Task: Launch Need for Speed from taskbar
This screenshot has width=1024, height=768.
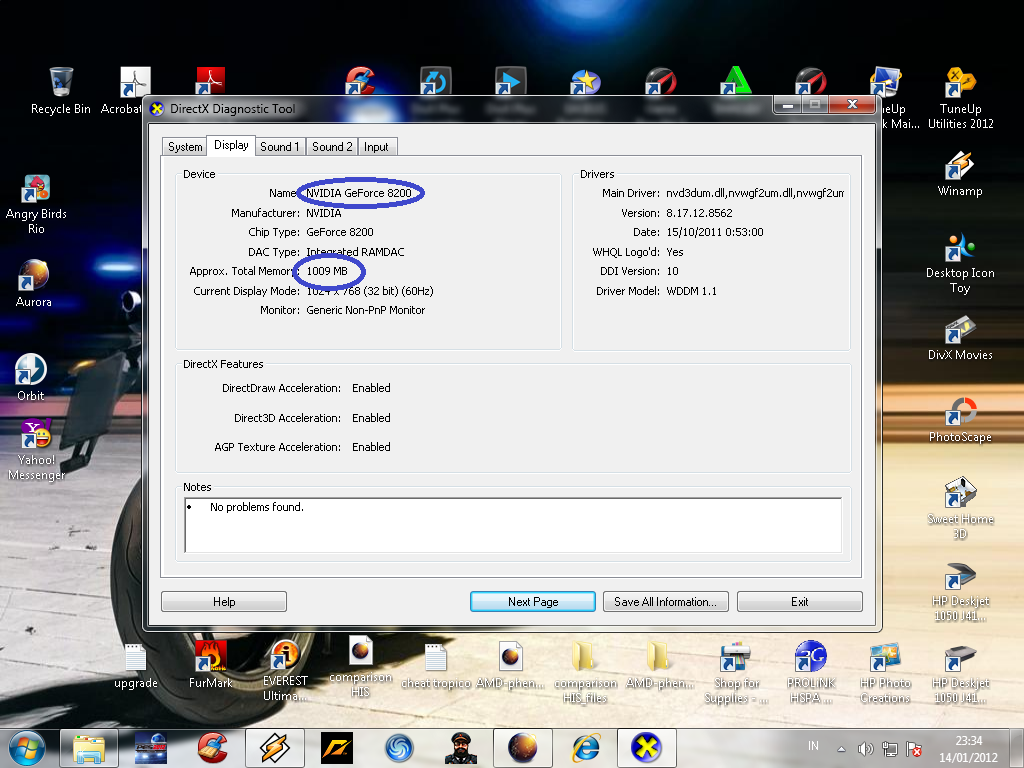Action: pos(336,748)
